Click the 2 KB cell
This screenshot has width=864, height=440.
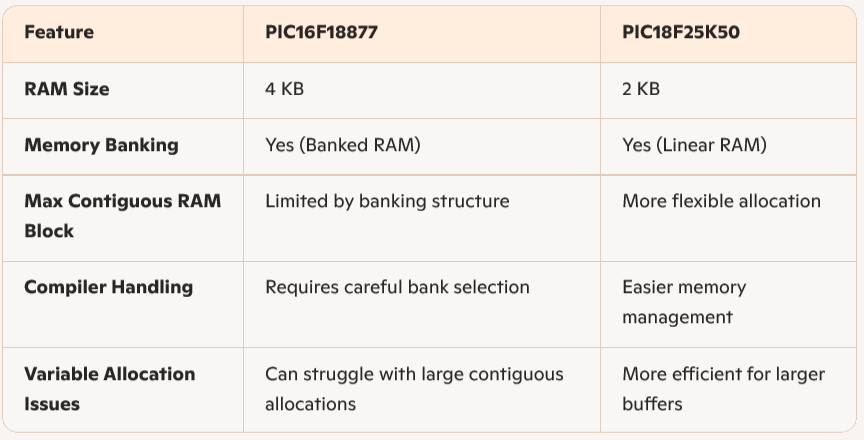(x=641, y=89)
